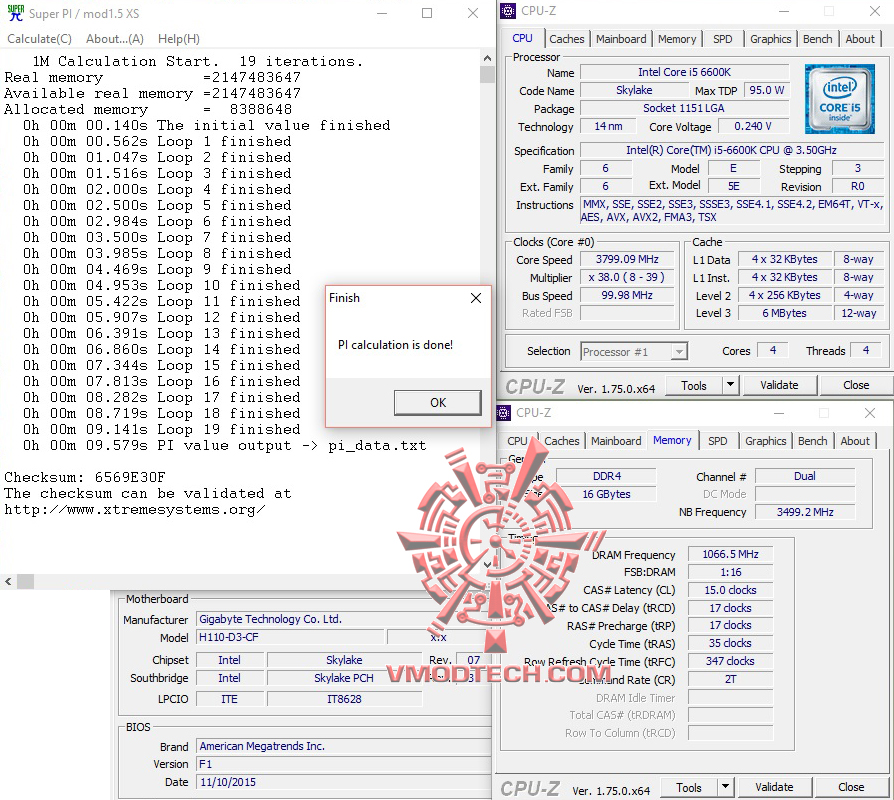Open Graphics tab in top CPU-Z window
Viewport: 894px width, 800px height.
click(x=770, y=39)
